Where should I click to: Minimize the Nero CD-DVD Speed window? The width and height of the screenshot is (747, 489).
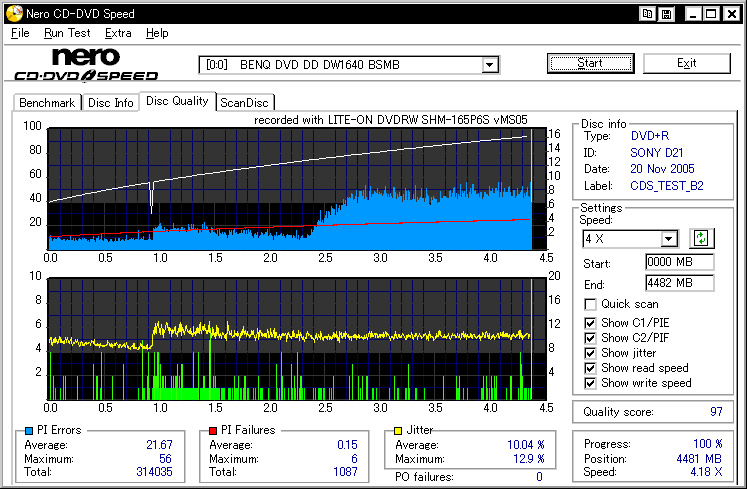pos(691,14)
